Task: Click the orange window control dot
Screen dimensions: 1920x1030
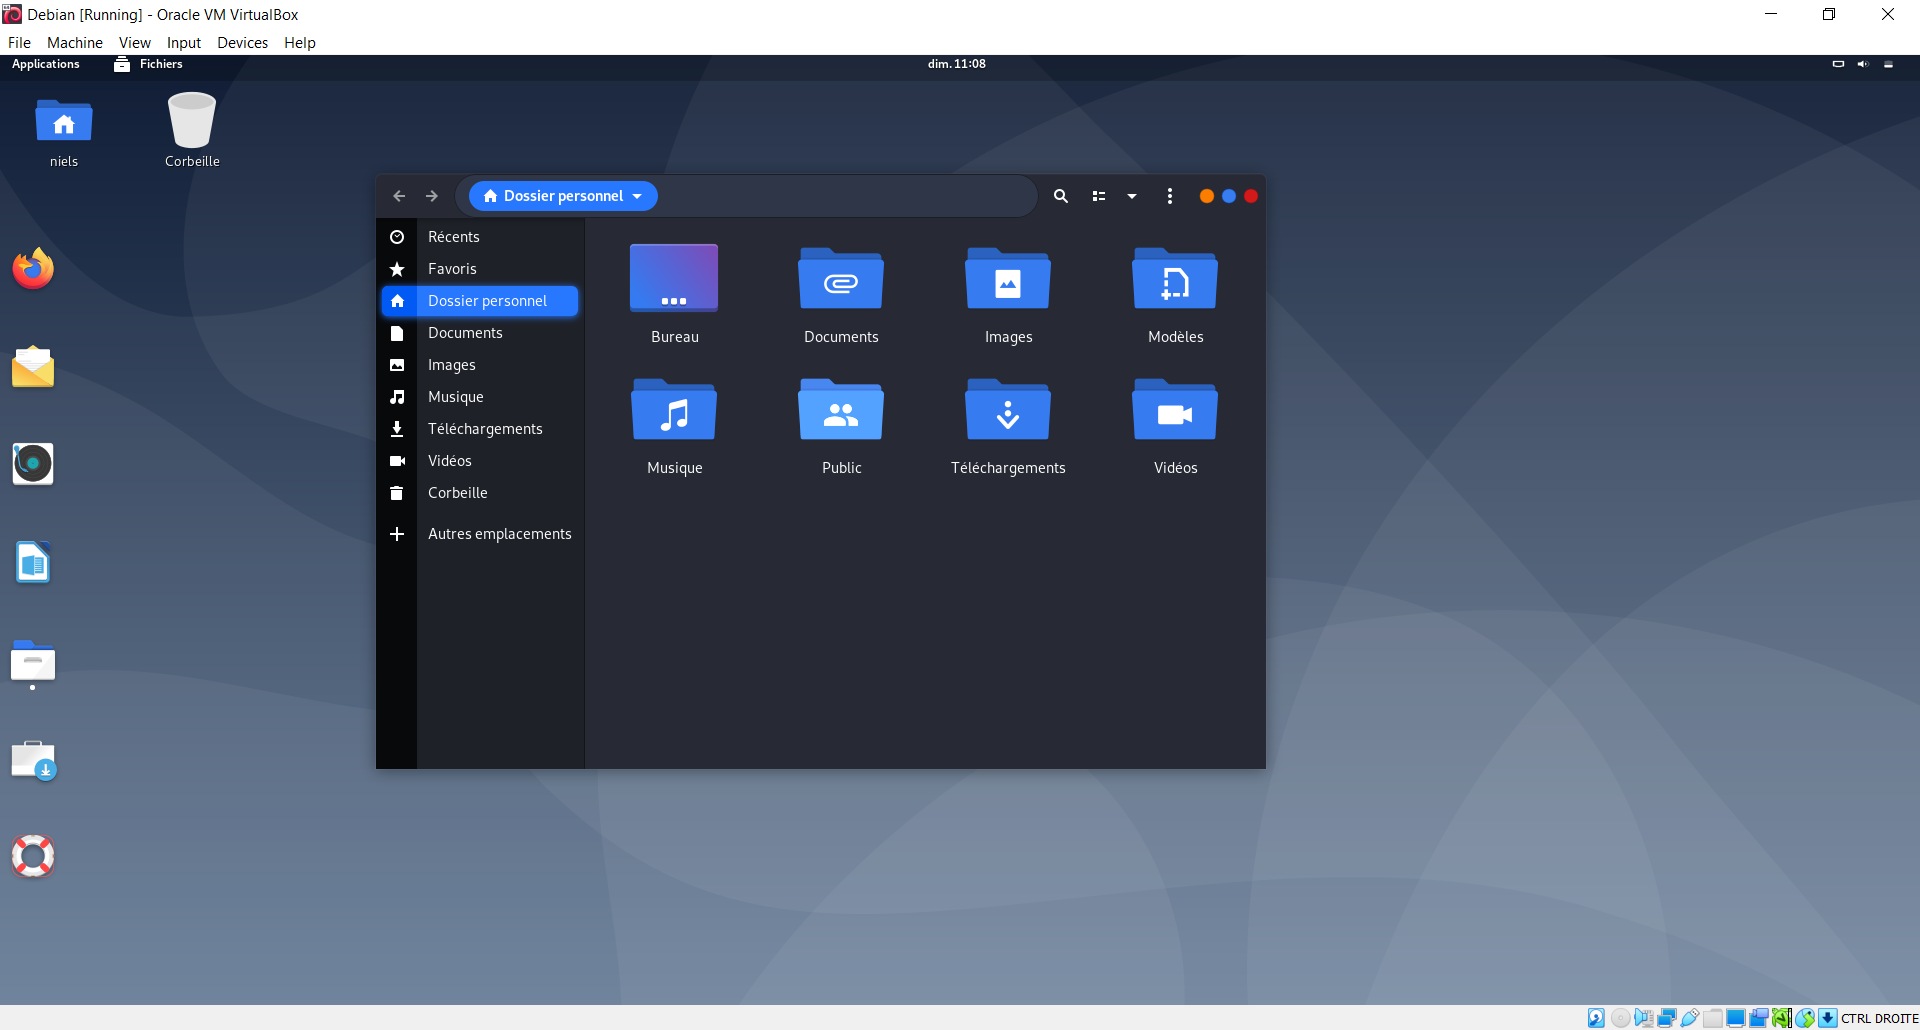Action: coord(1206,196)
